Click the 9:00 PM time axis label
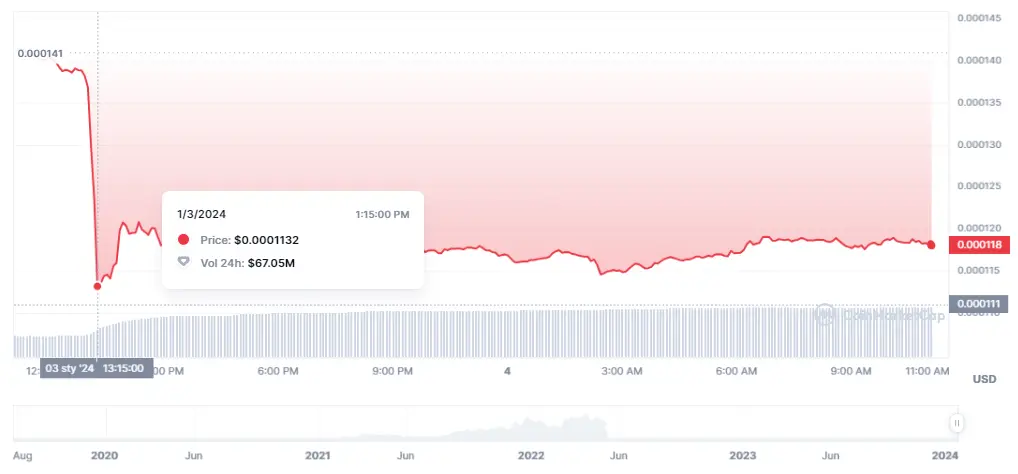This screenshot has height=474, width=1018. 392,371
